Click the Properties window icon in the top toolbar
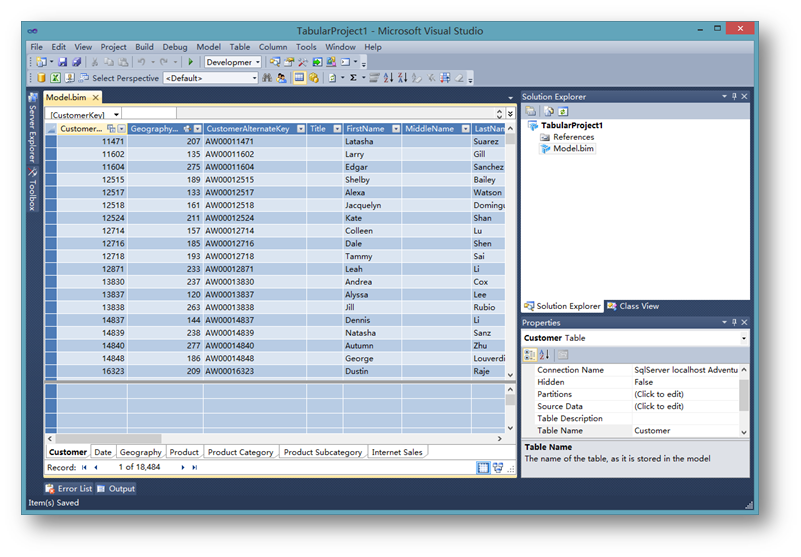 (x=289, y=62)
